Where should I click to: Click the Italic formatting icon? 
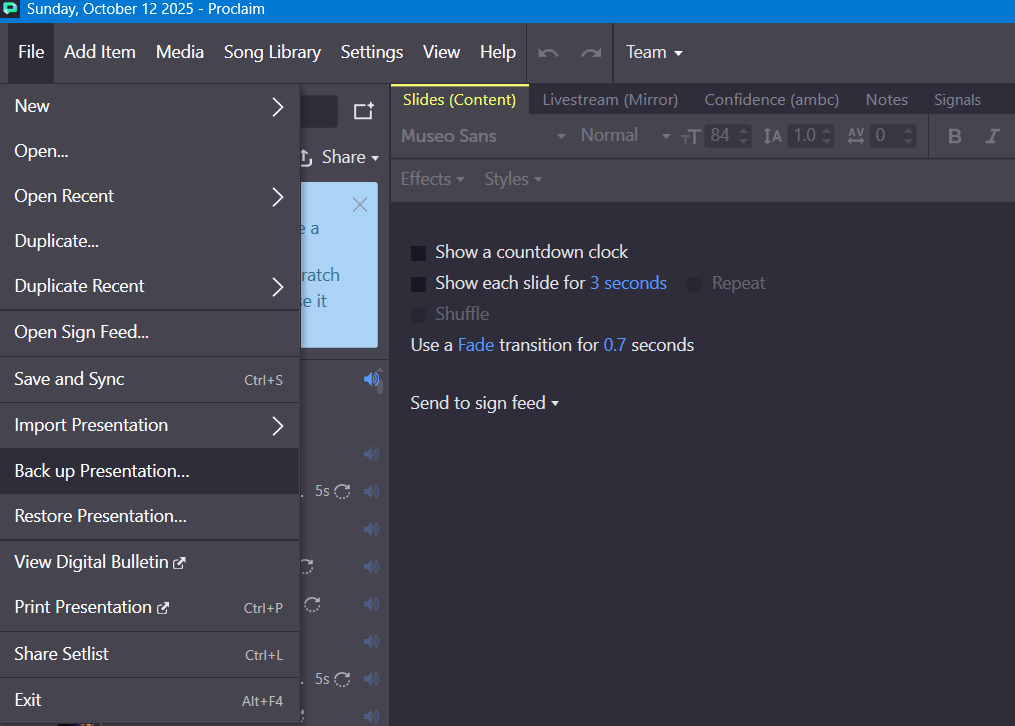pos(992,136)
